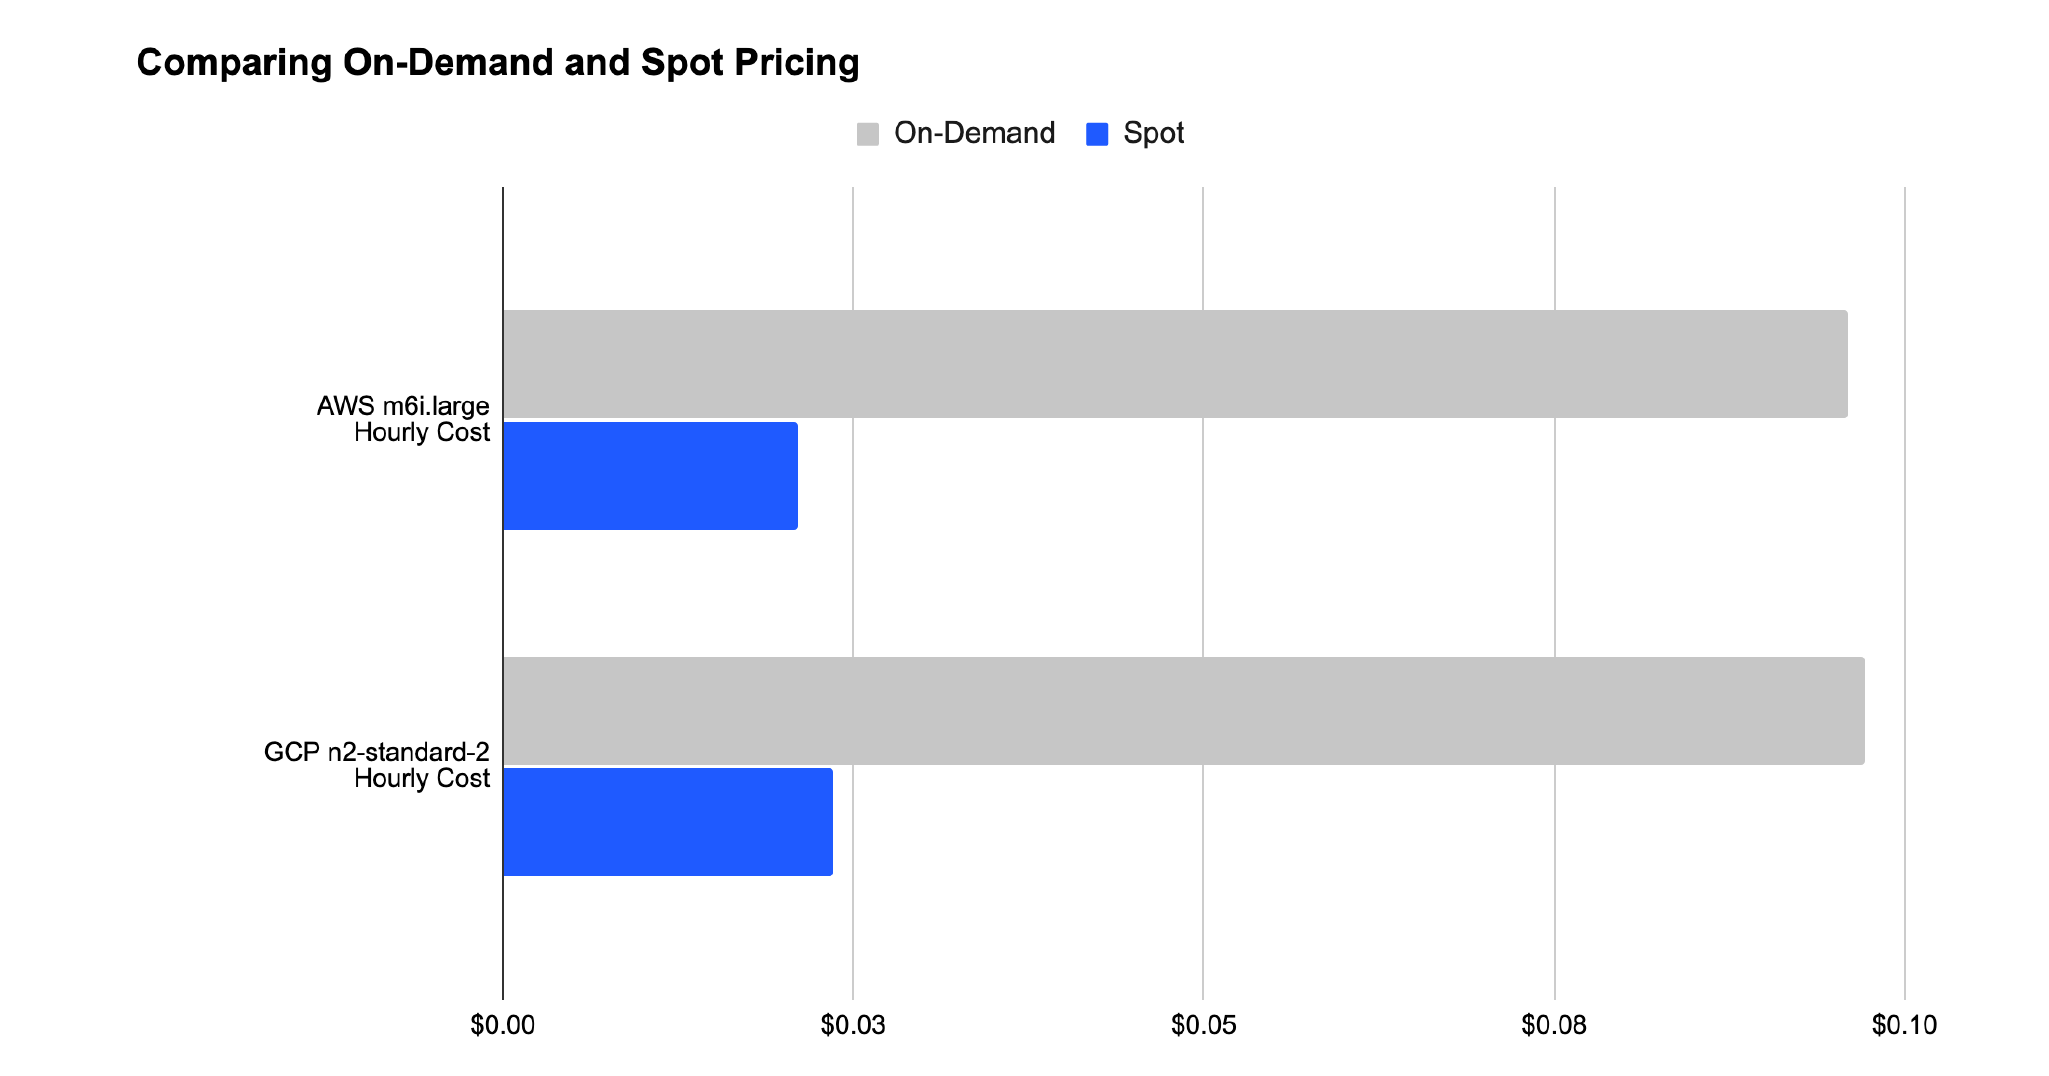Click the GCP n2-standard-2 Hourly Cost label
The height and width of the screenshot is (1076, 2049).
click(x=377, y=765)
